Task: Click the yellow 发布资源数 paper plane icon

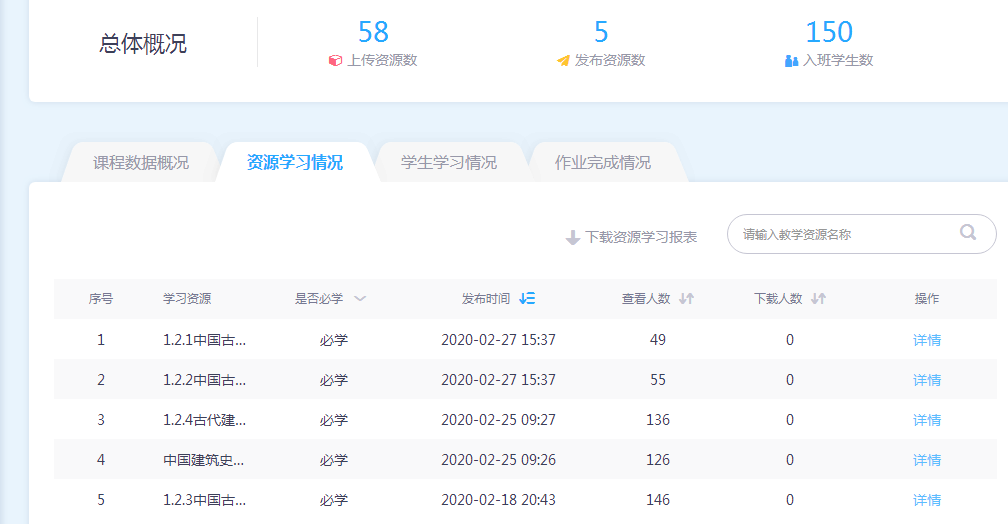Action: 563,60
